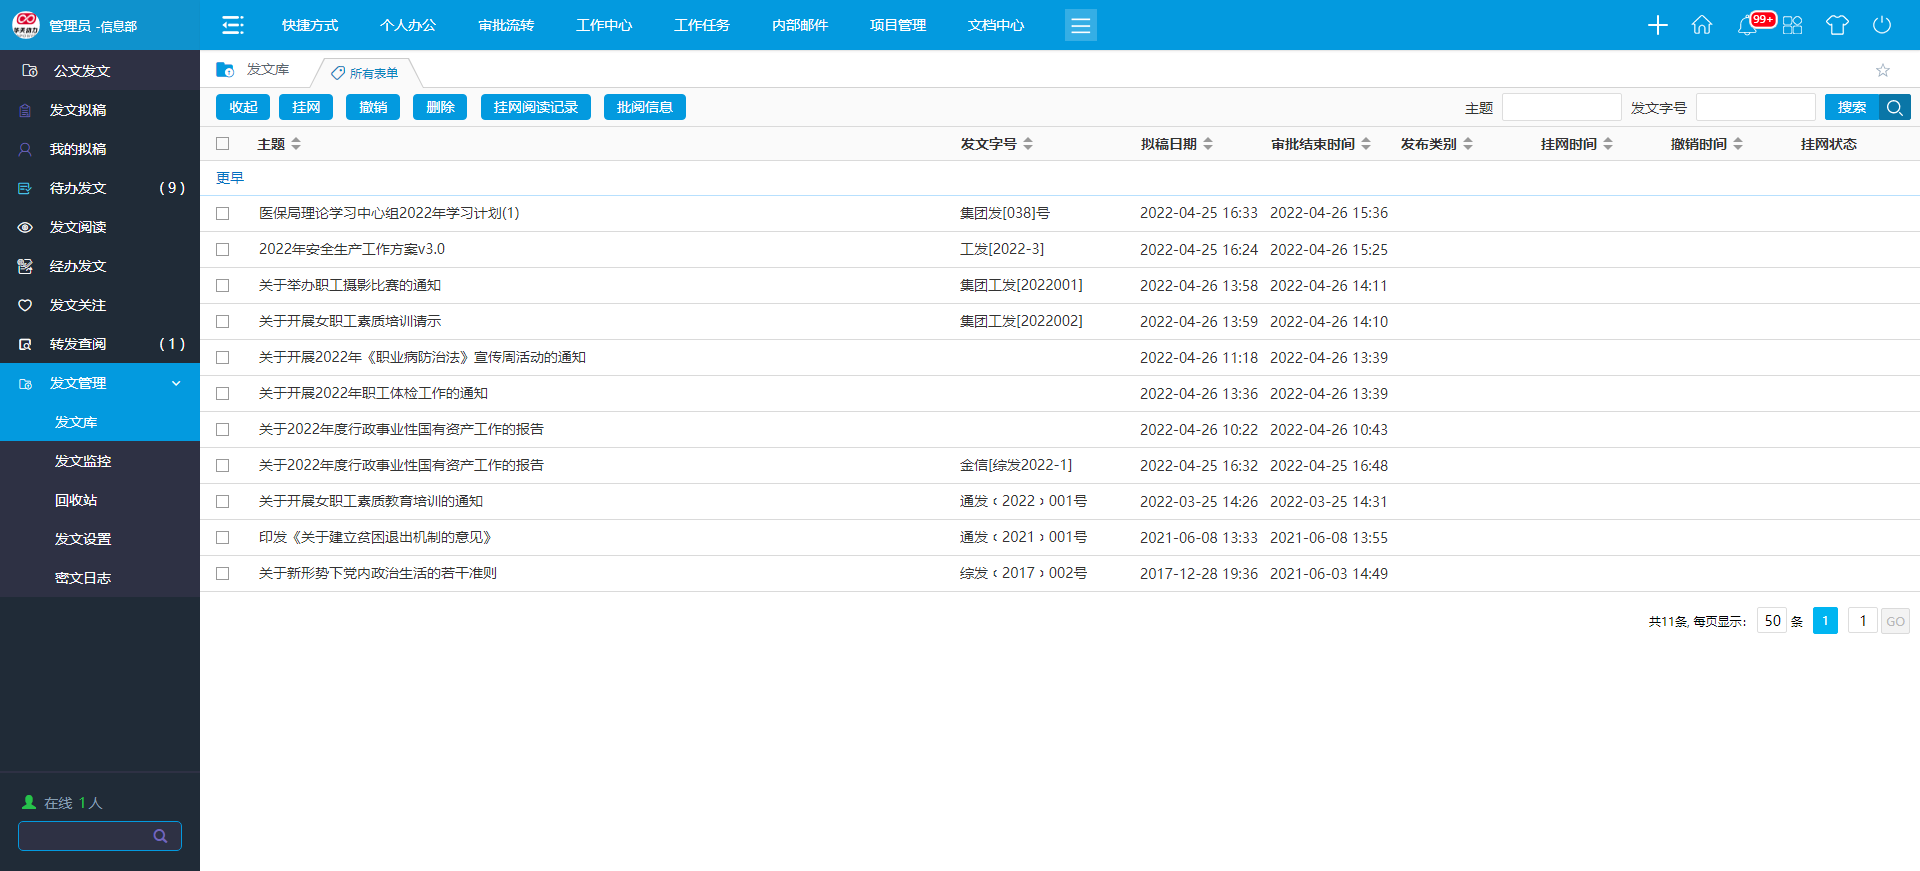1920x871 pixels.
Task: Open the more-menus button after 文档中心
Action: (1080, 25)
